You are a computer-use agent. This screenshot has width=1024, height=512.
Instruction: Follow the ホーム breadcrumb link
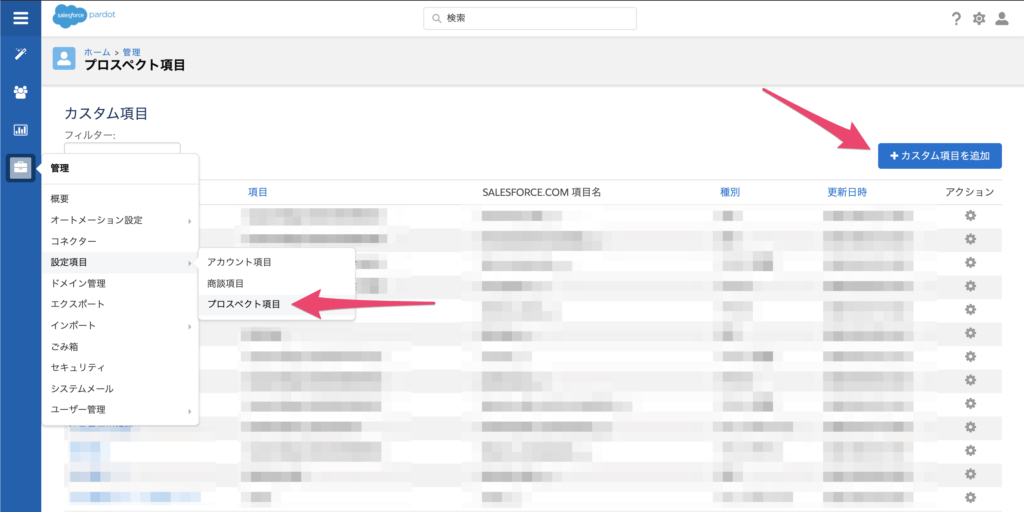click(x=97, y=52)
